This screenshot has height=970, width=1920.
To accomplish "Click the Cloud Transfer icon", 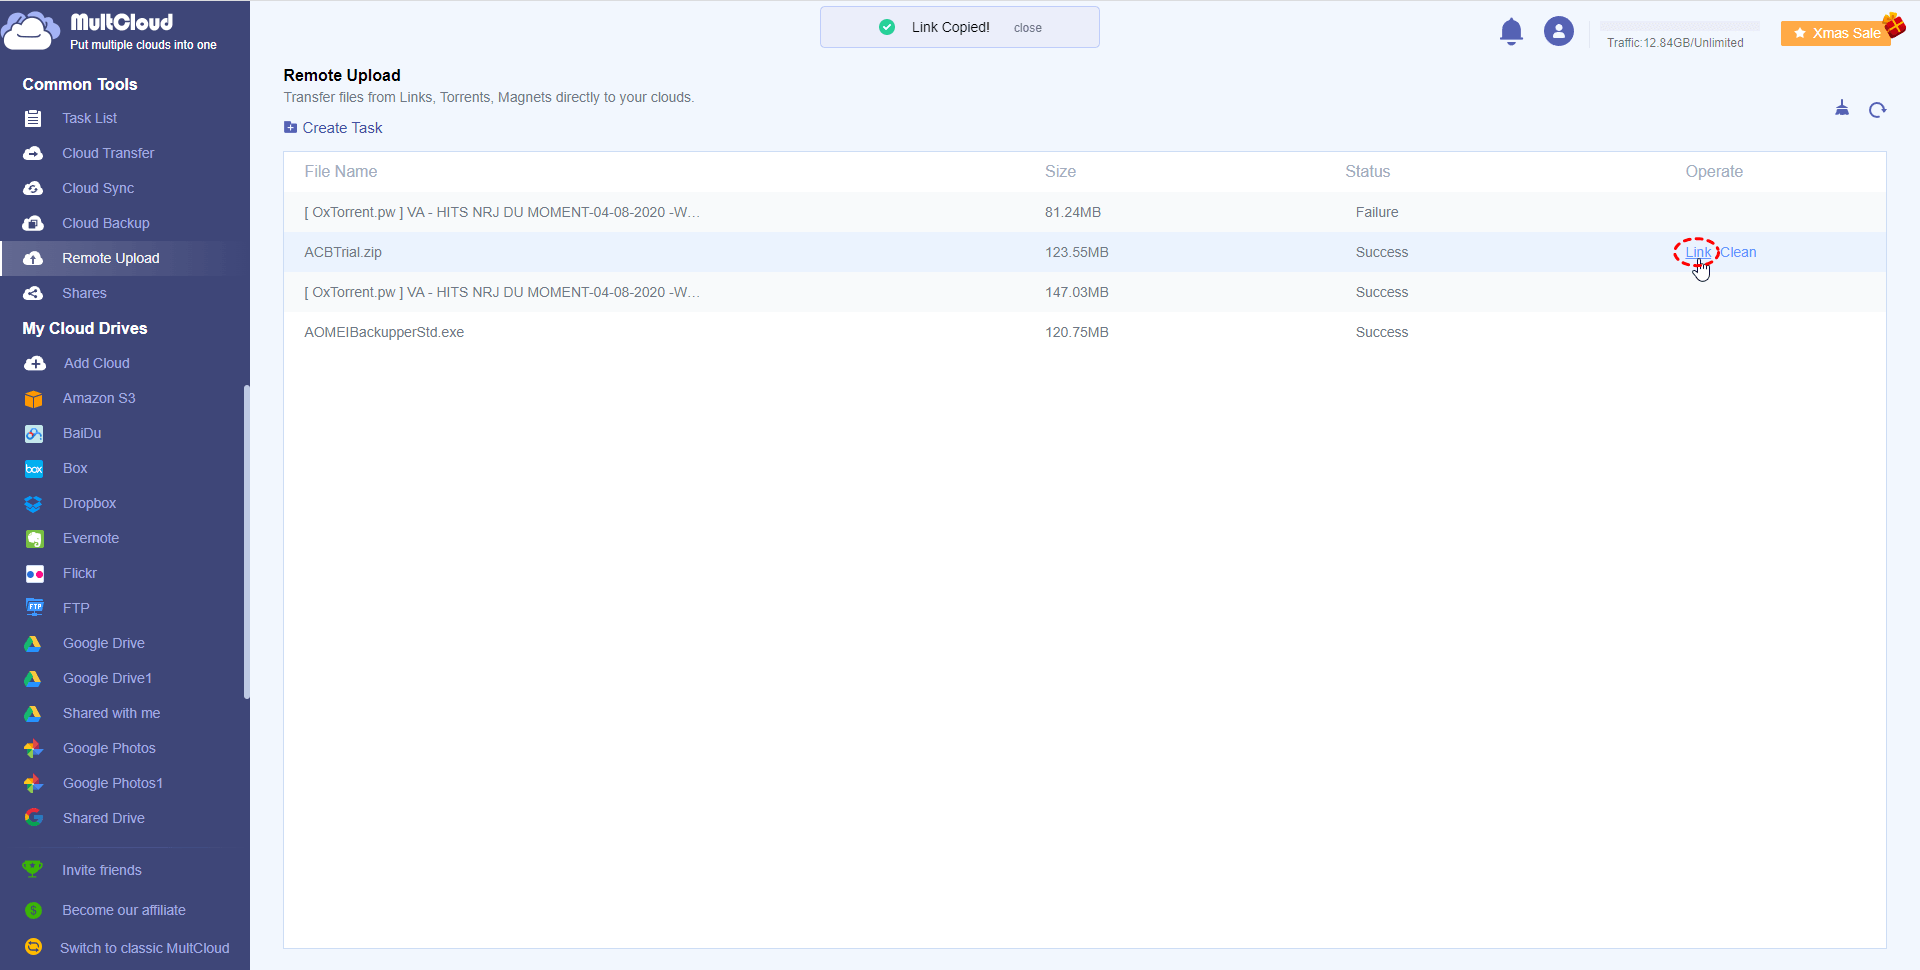I will (33, 153).
